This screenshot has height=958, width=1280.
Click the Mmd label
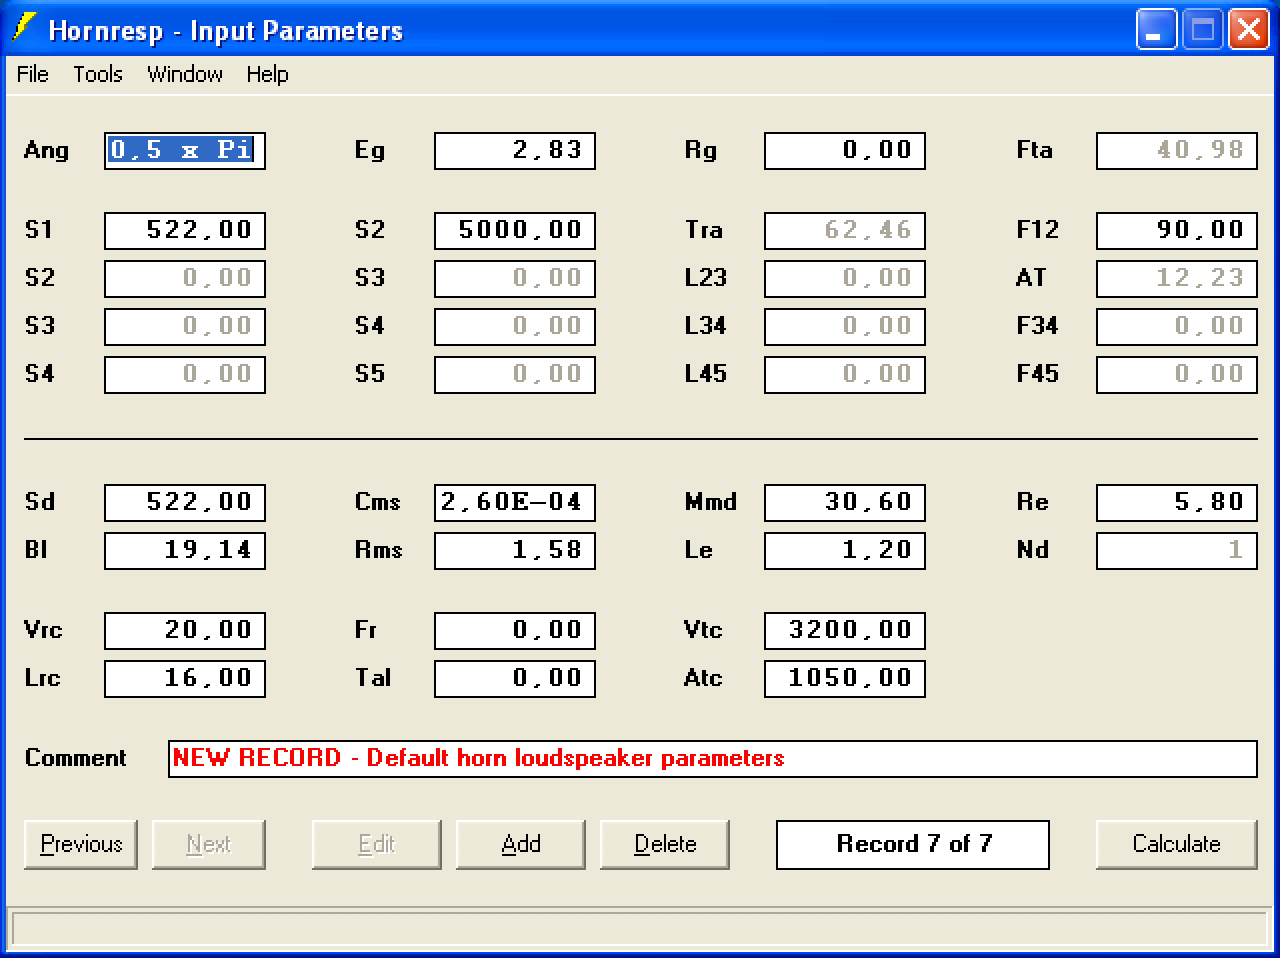[711, 502]
